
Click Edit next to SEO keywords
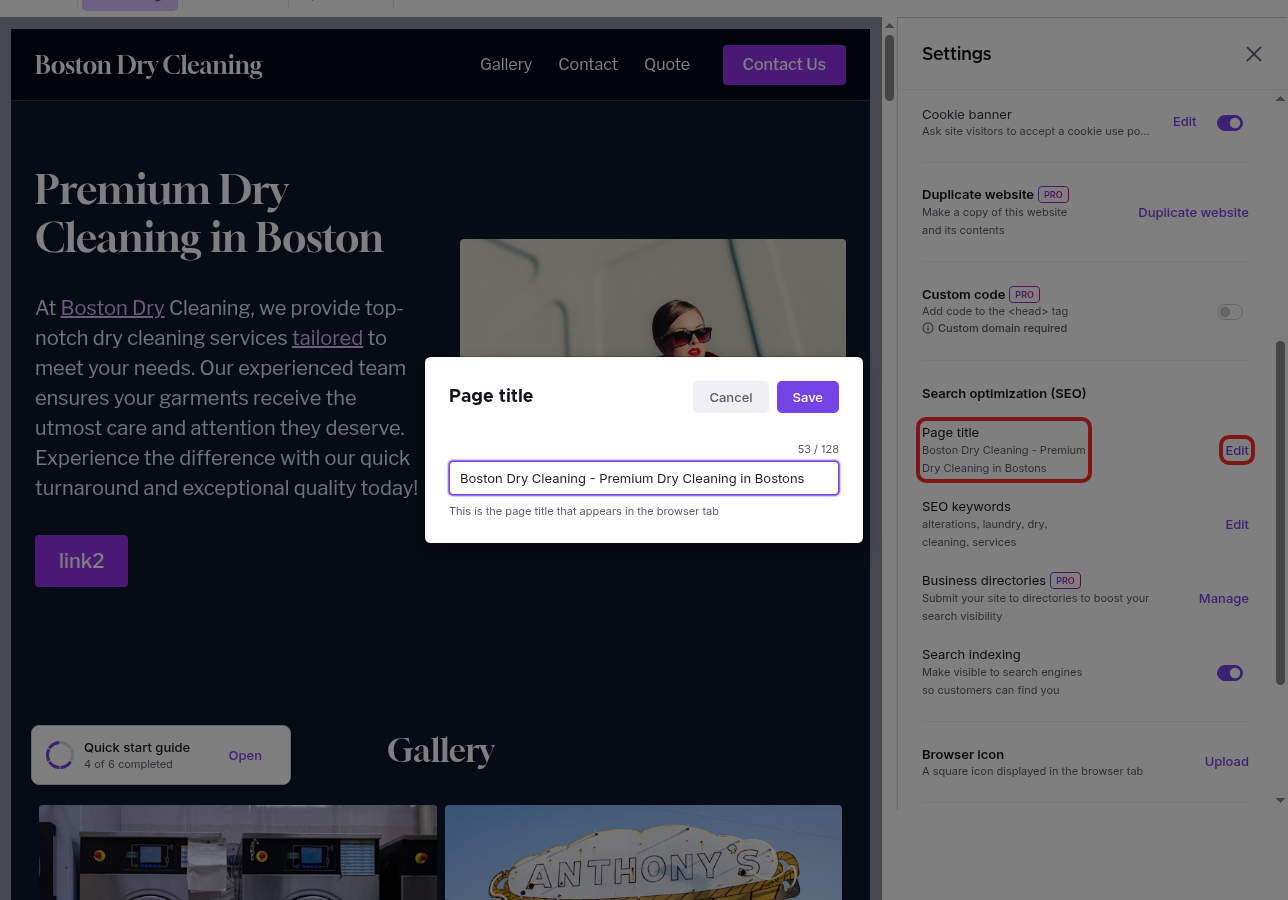pyautogui.click(x=1237, y=524)
